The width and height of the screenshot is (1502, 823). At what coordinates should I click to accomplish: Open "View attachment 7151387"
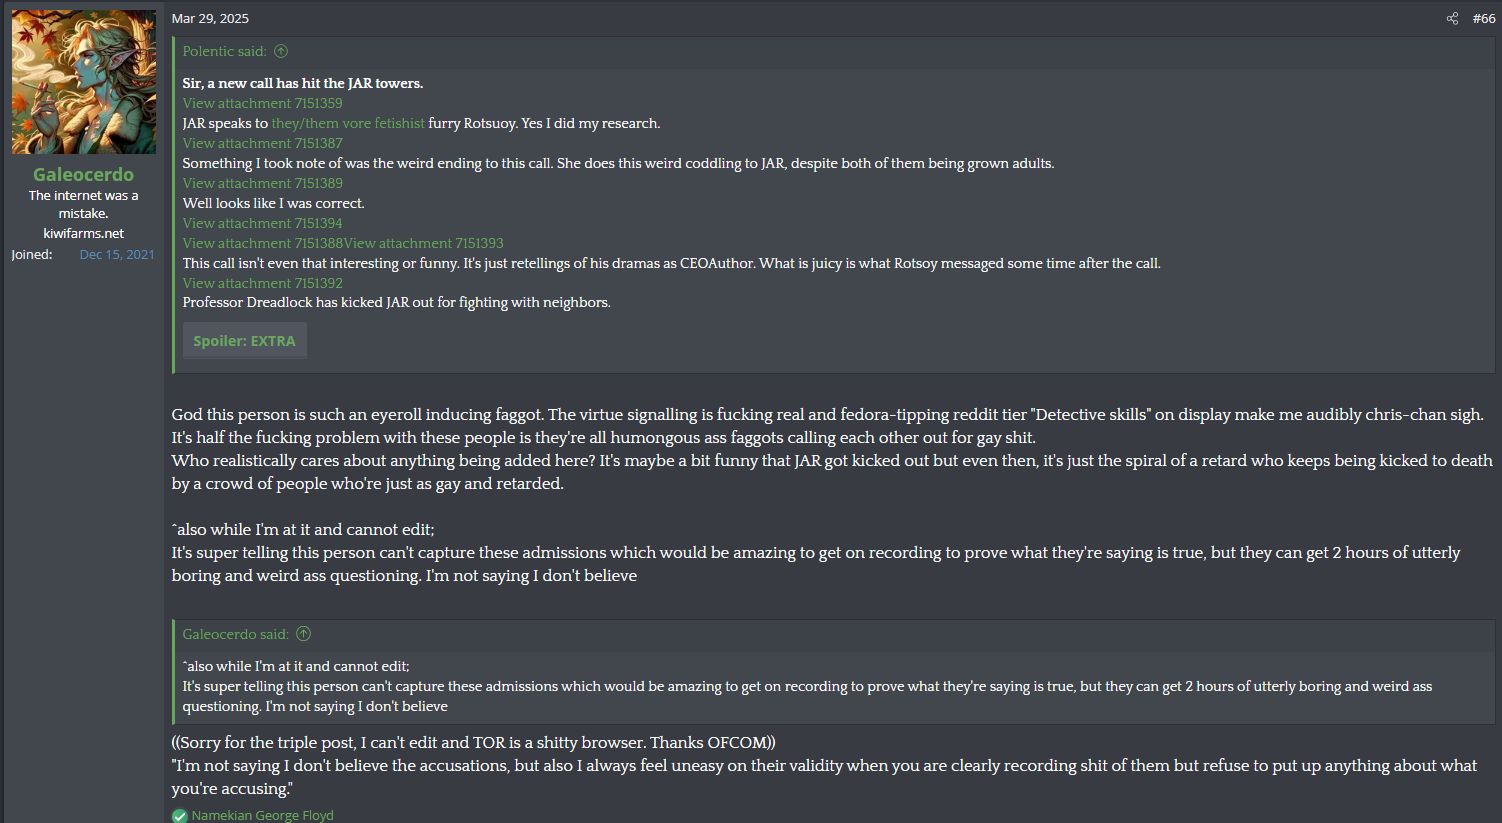262,143
